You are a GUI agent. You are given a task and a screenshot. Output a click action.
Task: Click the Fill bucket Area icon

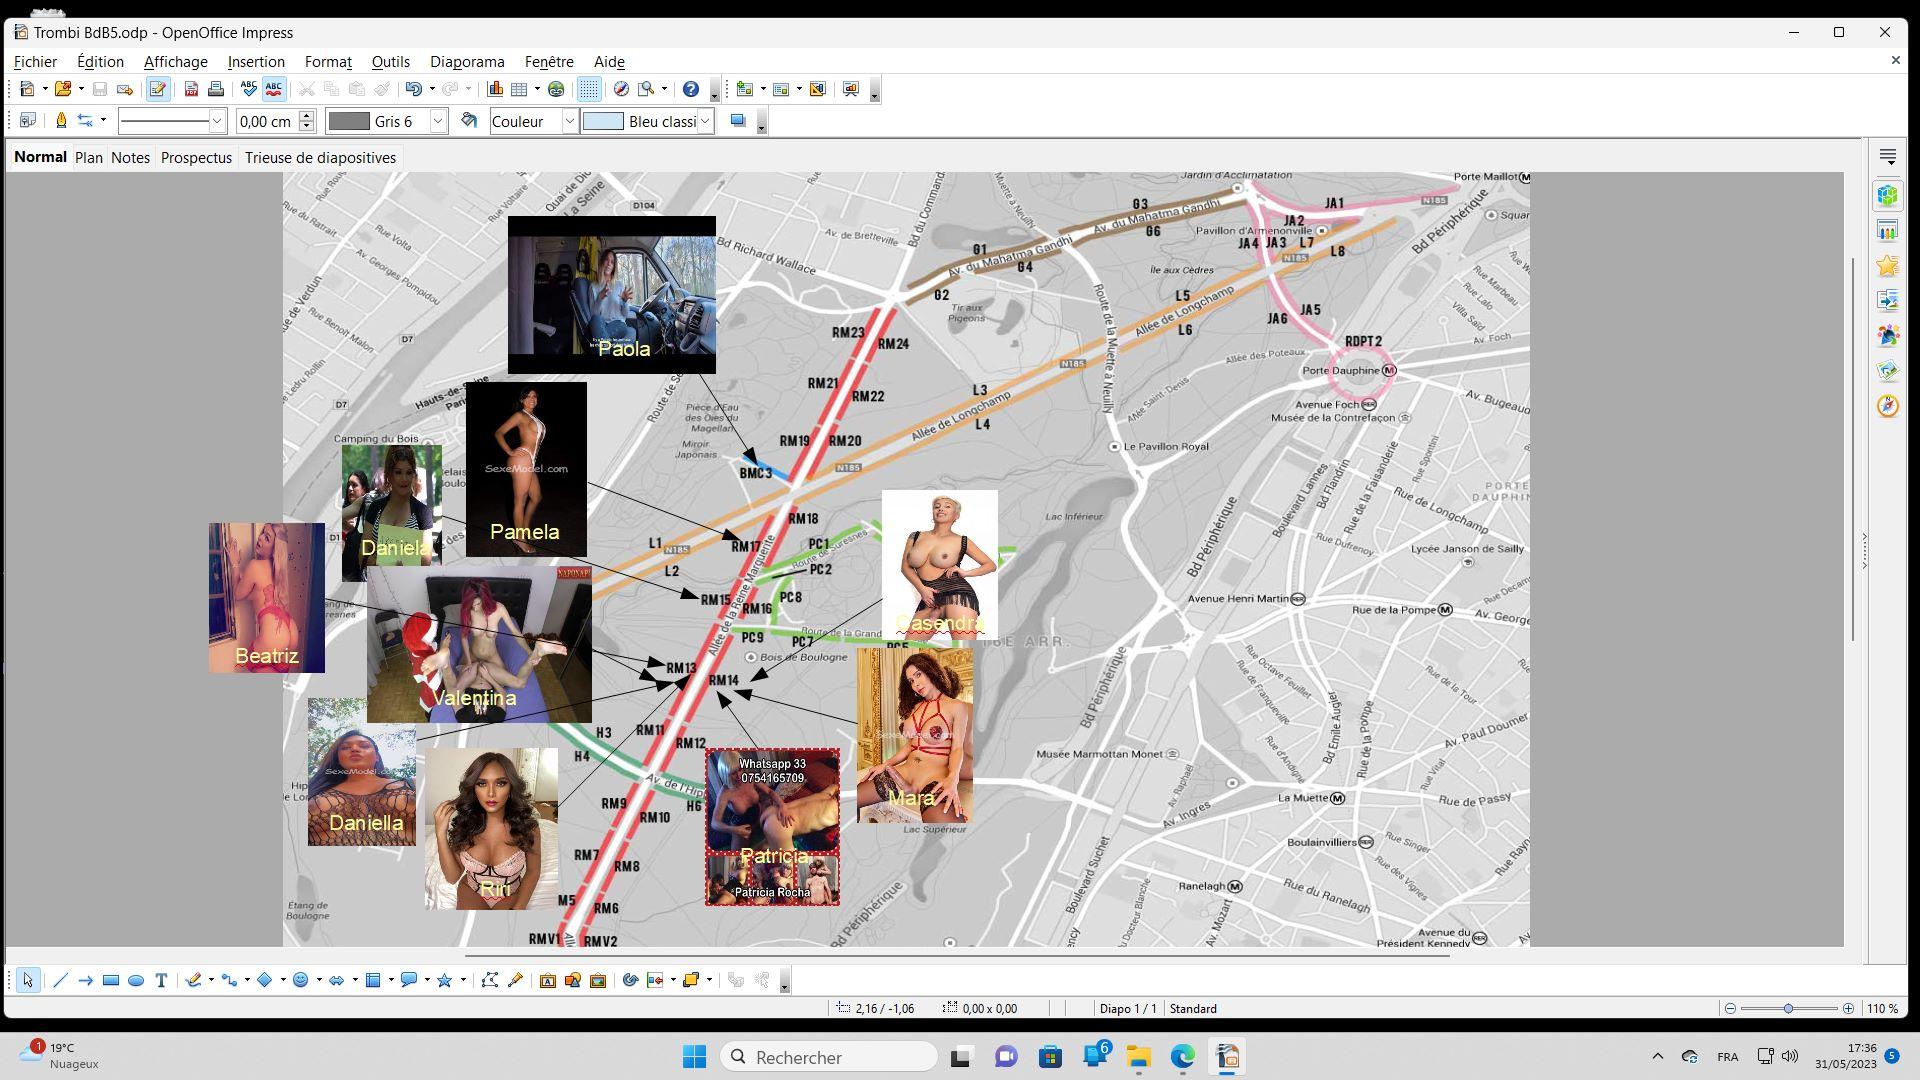(x=469, y=121)
